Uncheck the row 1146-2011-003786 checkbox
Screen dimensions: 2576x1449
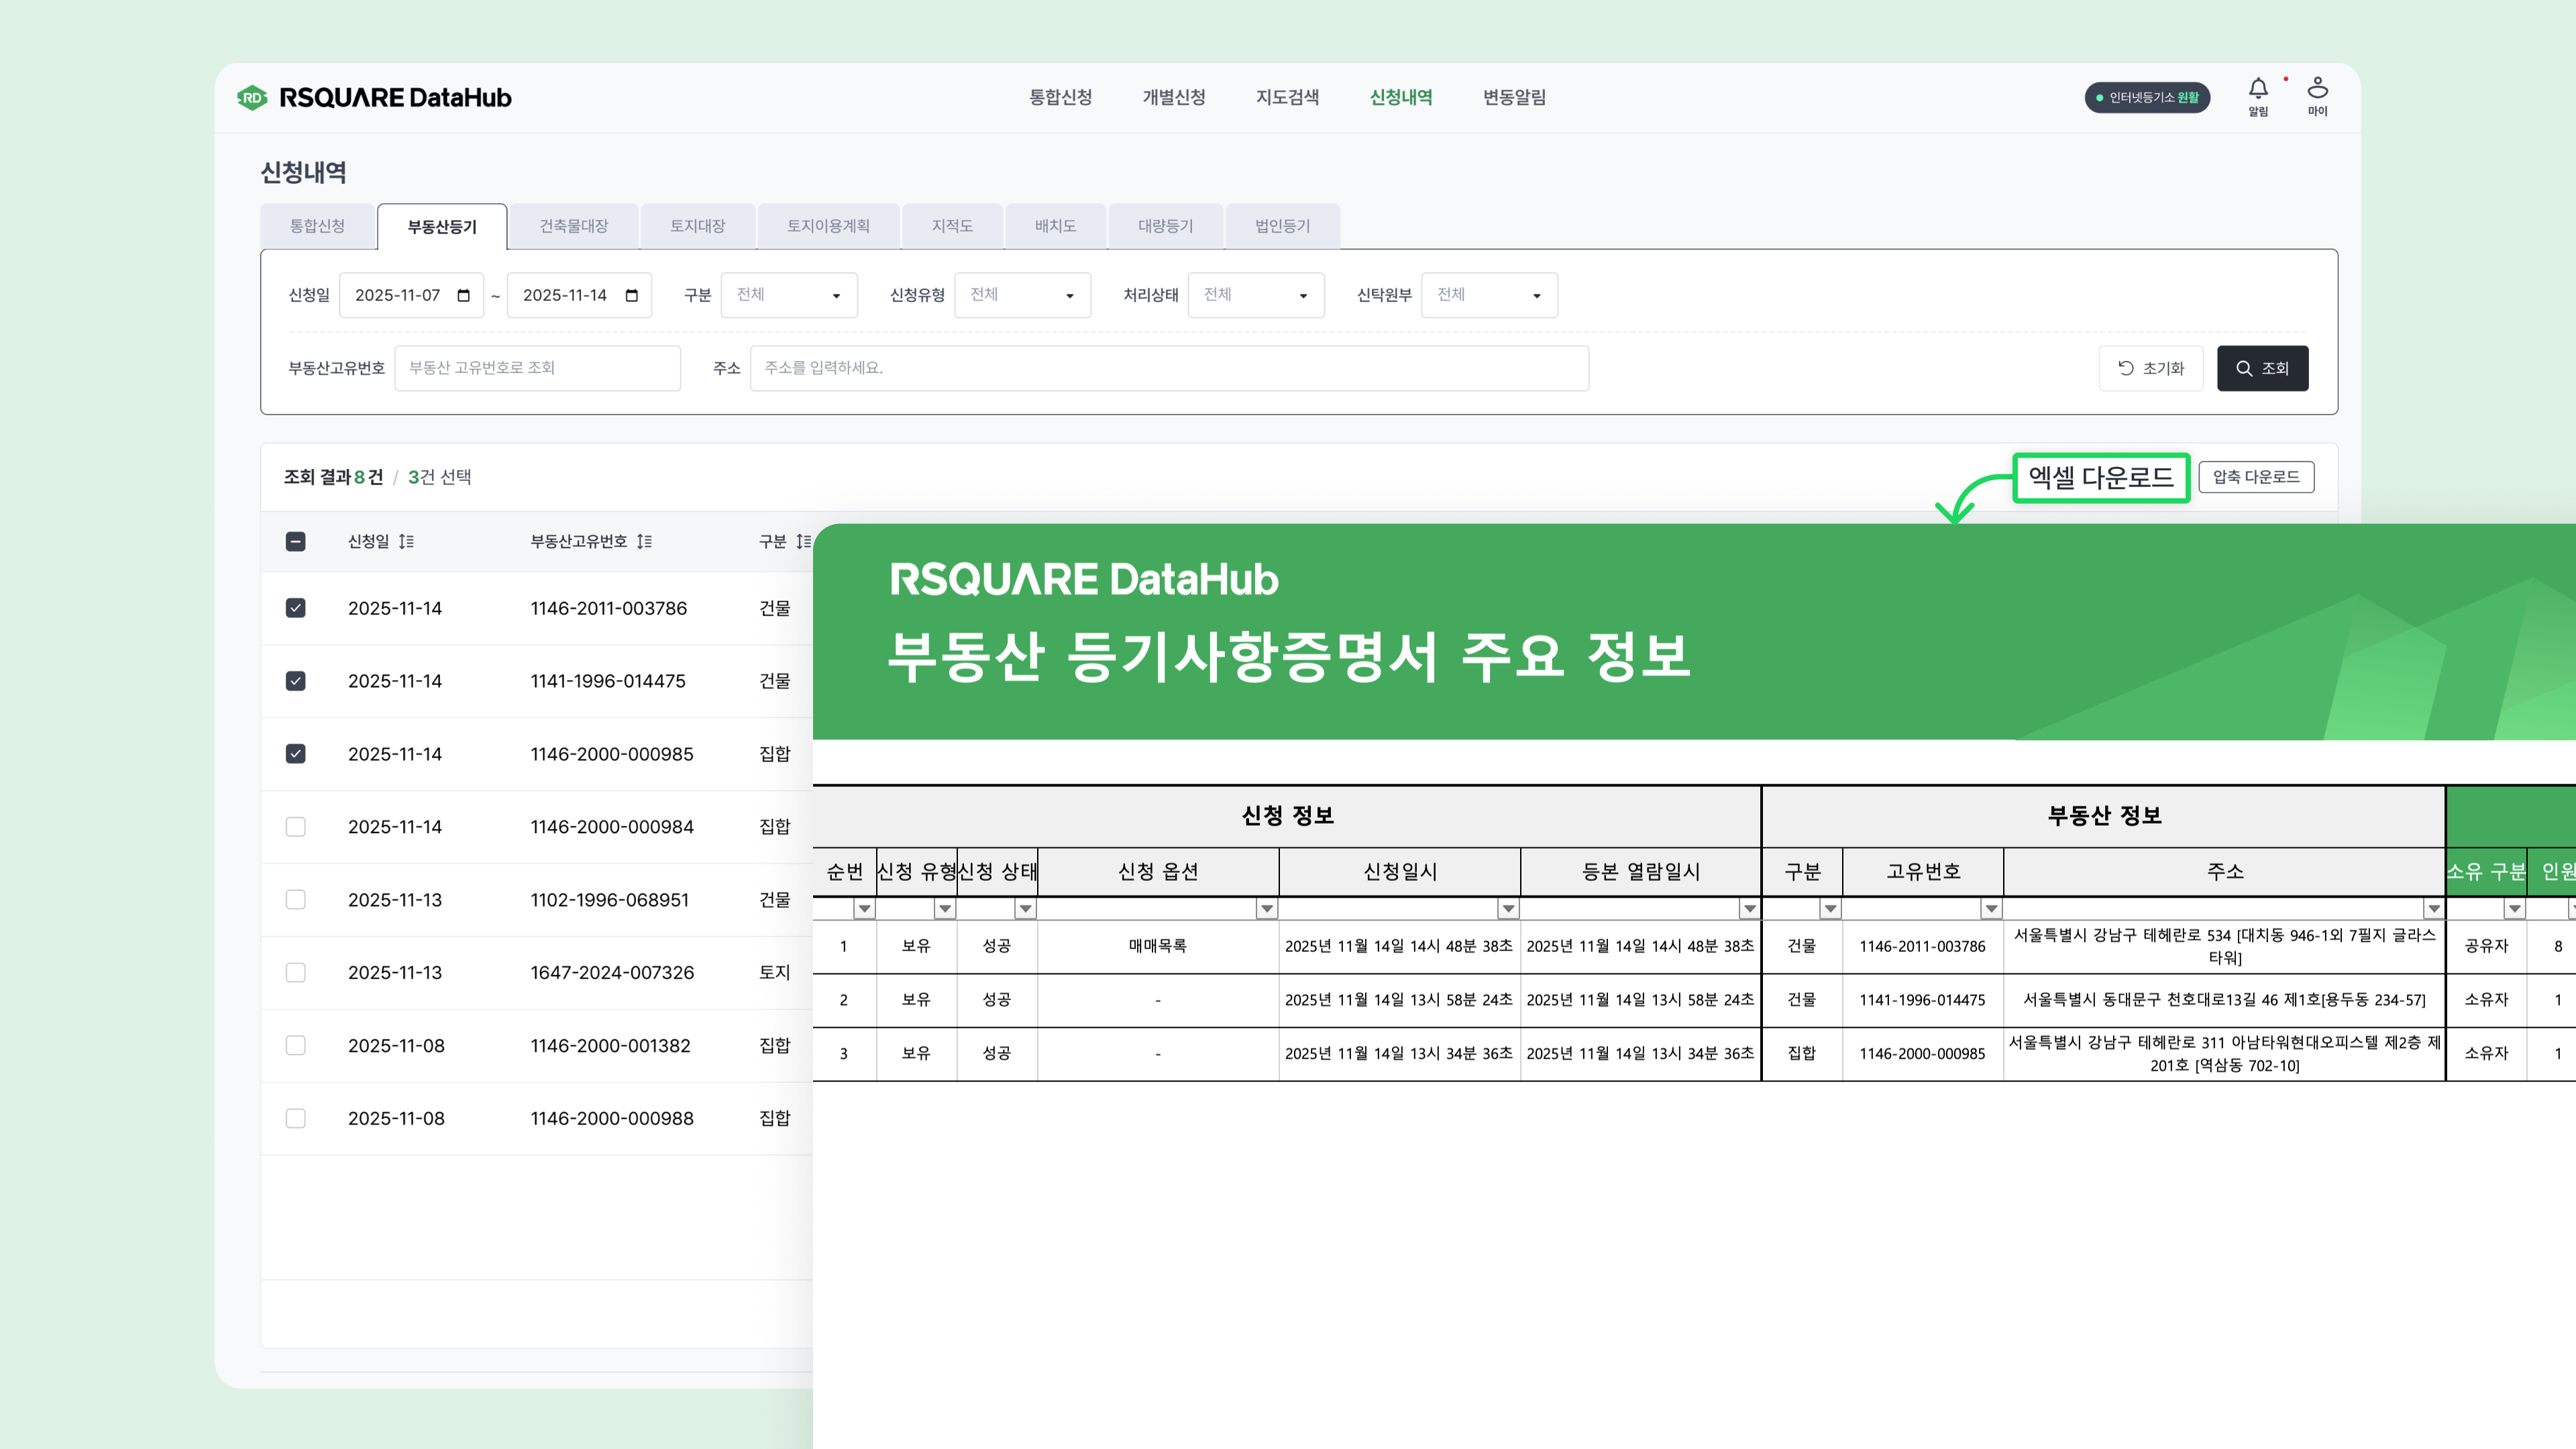(295, 608)
